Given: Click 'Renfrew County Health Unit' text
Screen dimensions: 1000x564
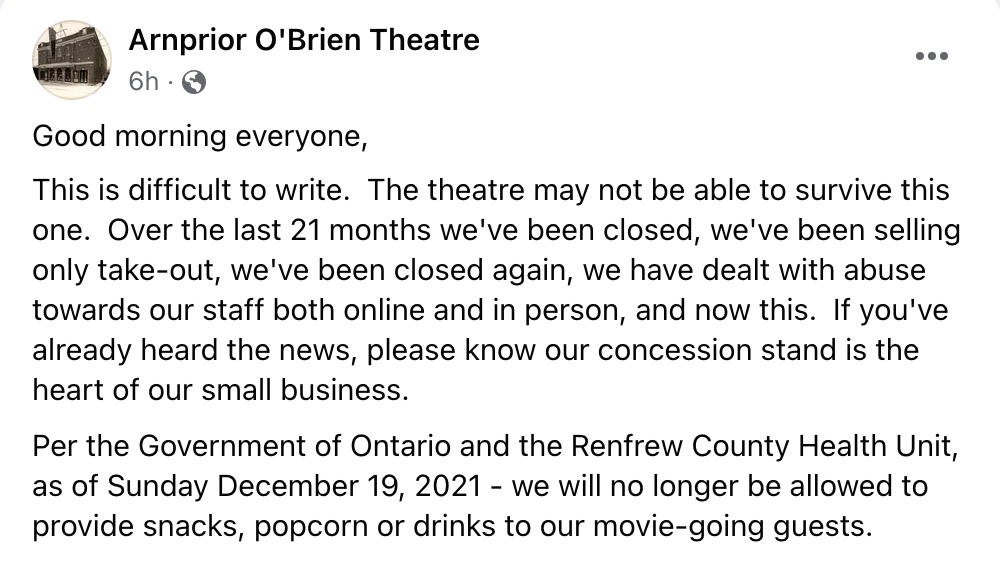Looking at the screenshot, I should tap(761, 446).
